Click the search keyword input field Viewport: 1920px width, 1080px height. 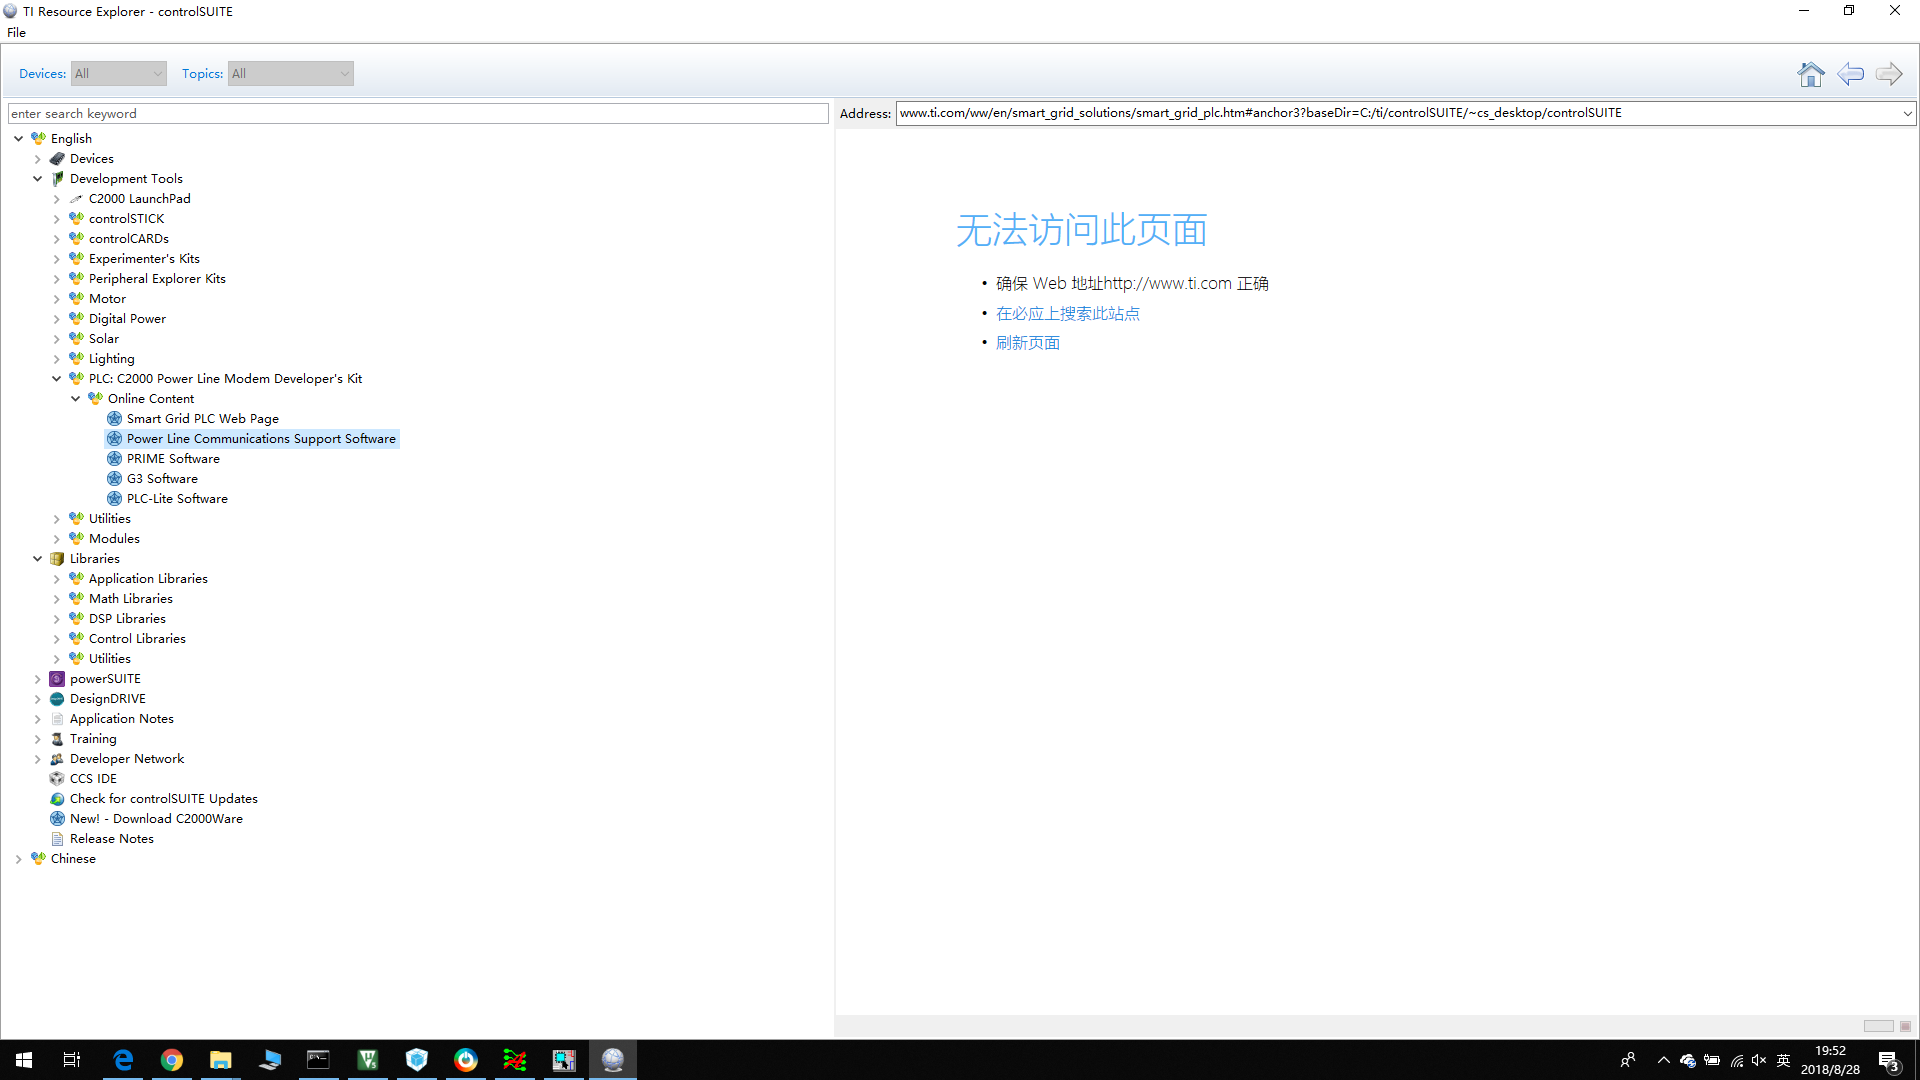pos(418,114)
